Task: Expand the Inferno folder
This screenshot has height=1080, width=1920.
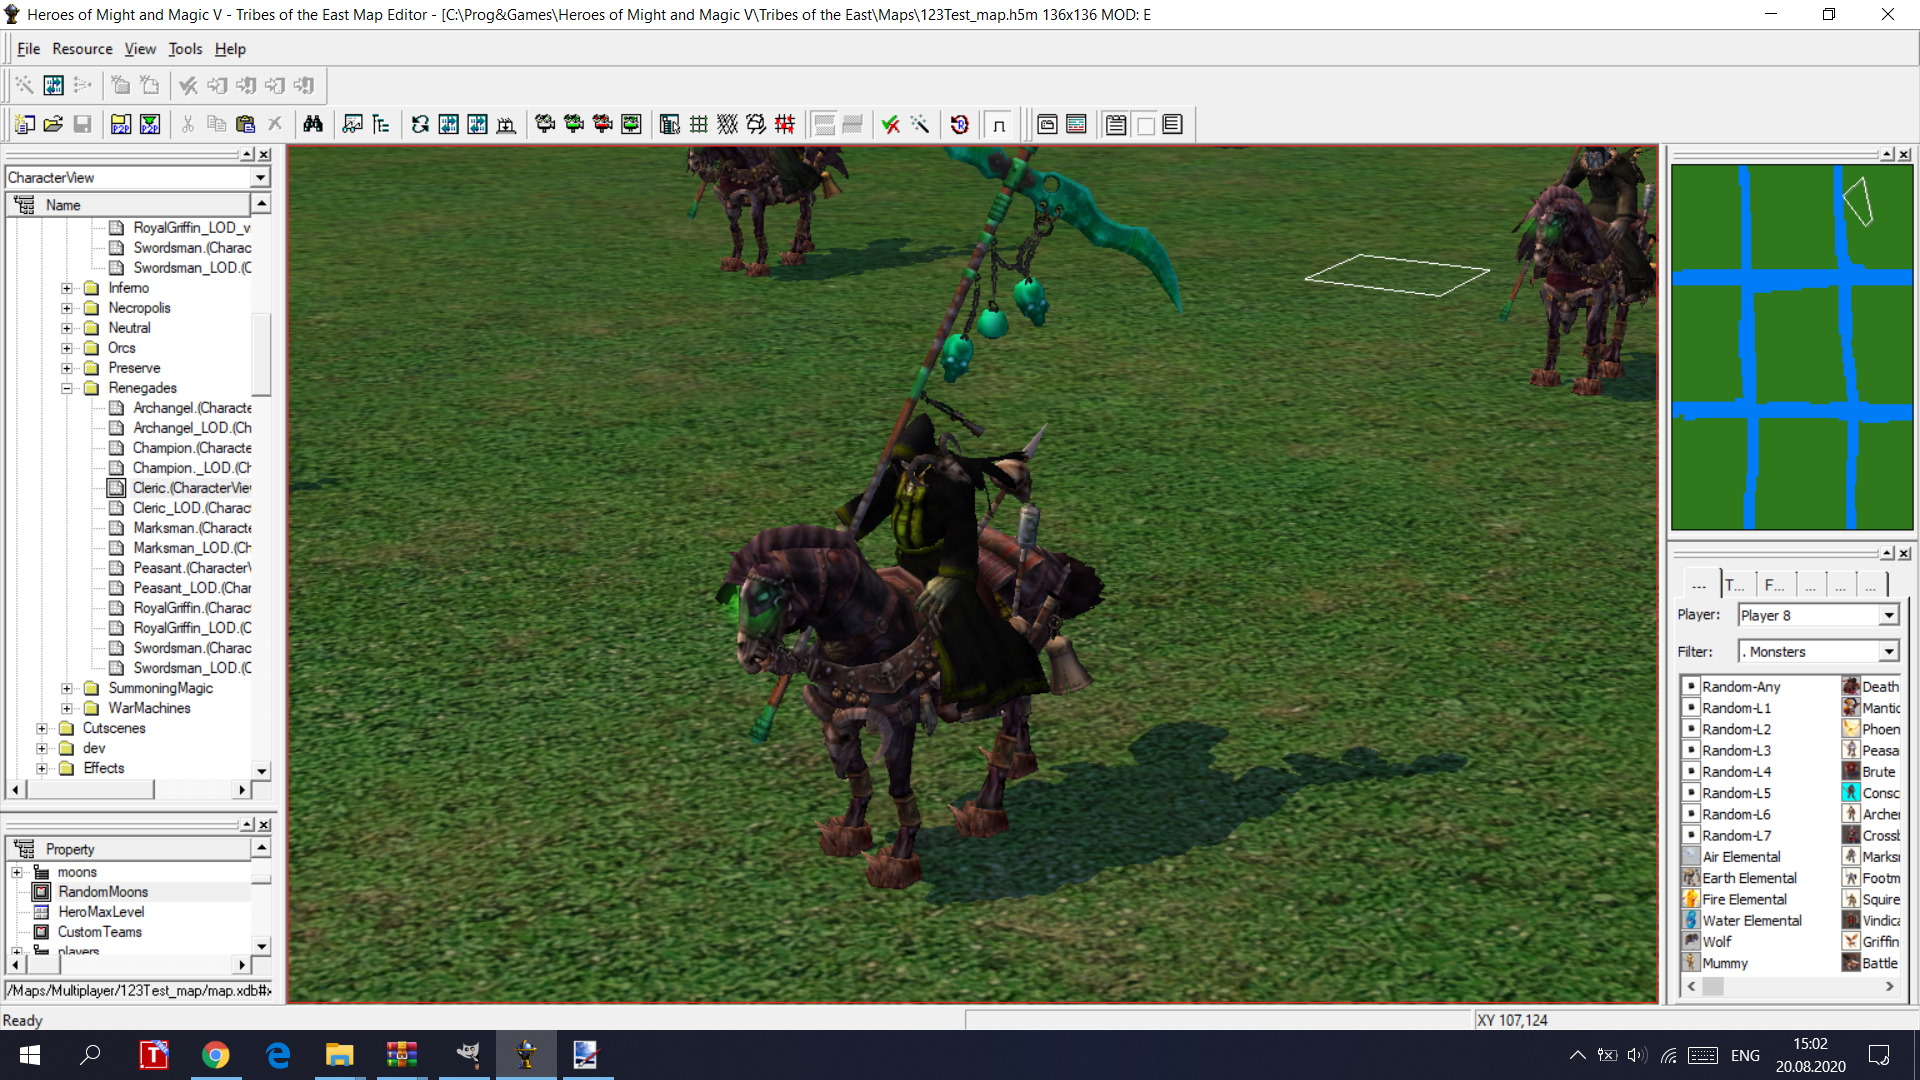Action: pyautogui.click(x=67, y=288)
